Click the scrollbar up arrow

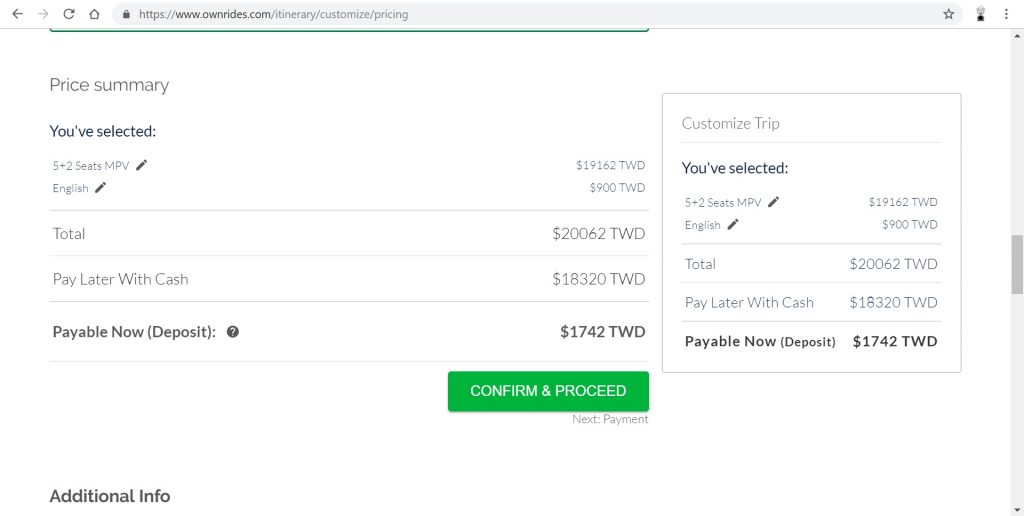(x=1017, y=35)
